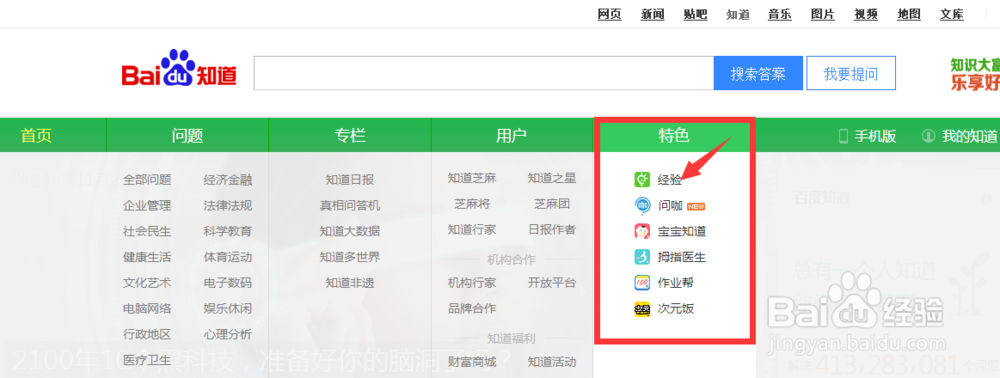1000x378 pixels.
Task: Click the 我的知道 text link
Action: tap(969, 136)
